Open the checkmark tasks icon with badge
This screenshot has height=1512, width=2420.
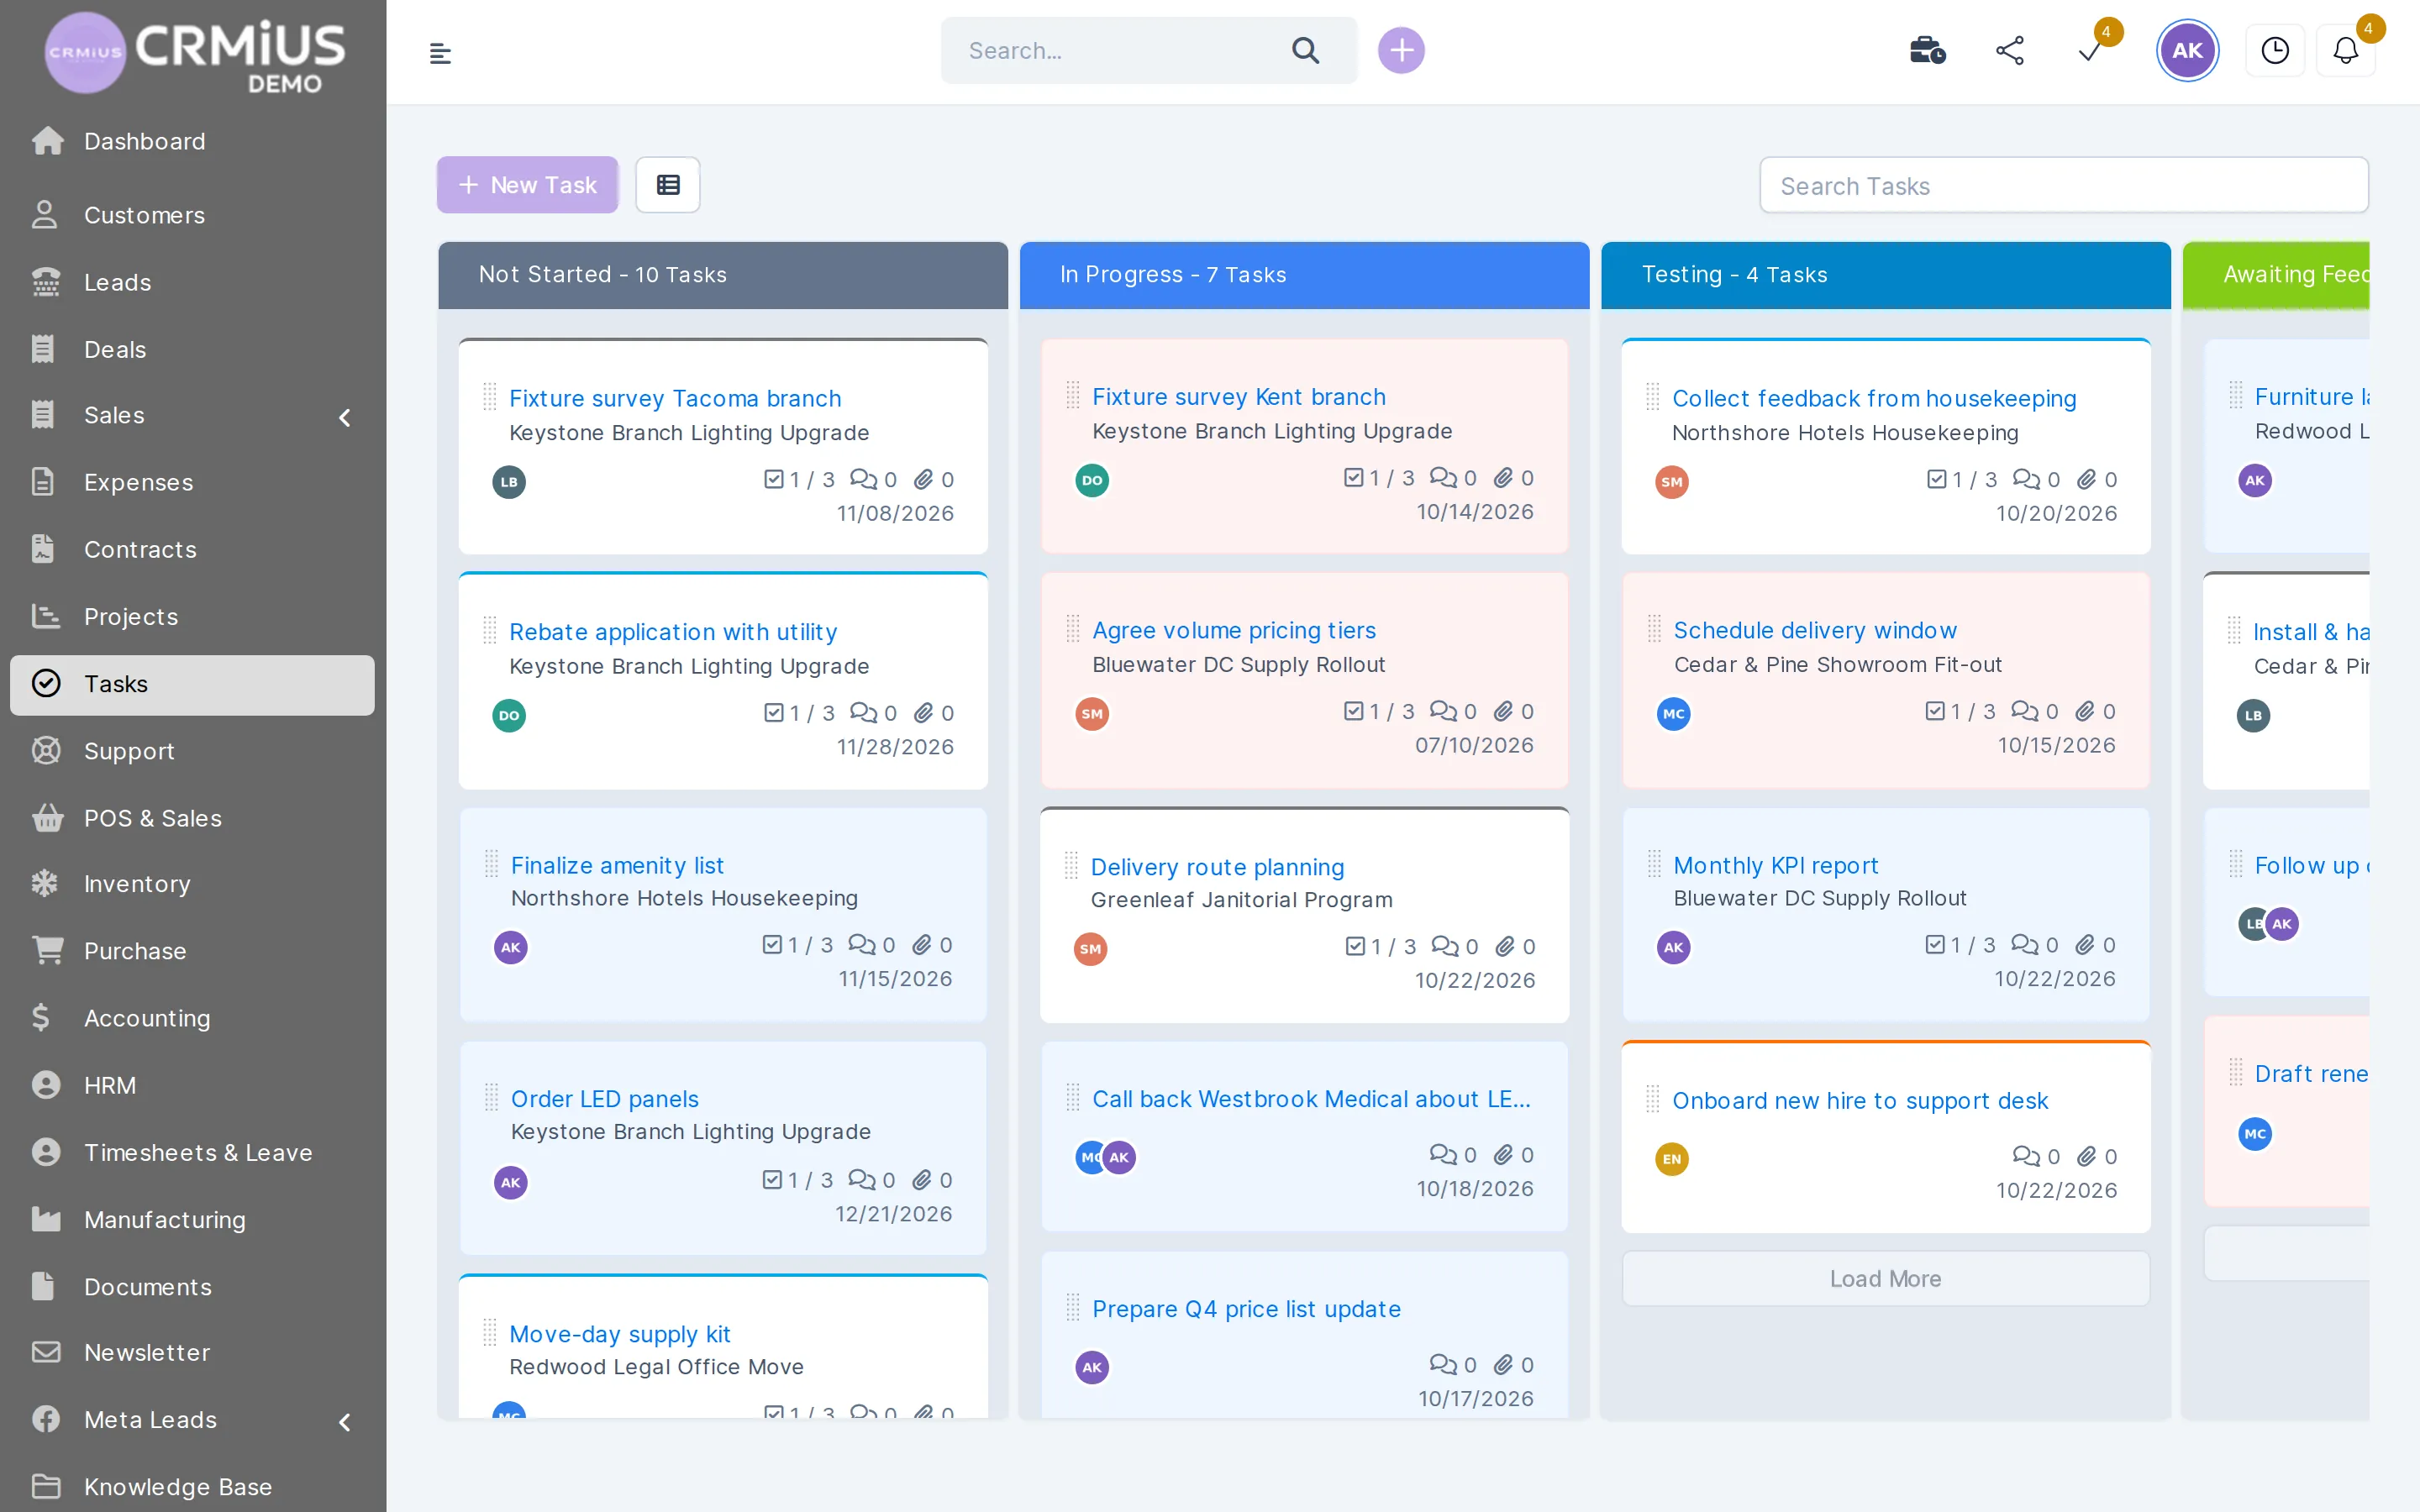(2090, 50)
